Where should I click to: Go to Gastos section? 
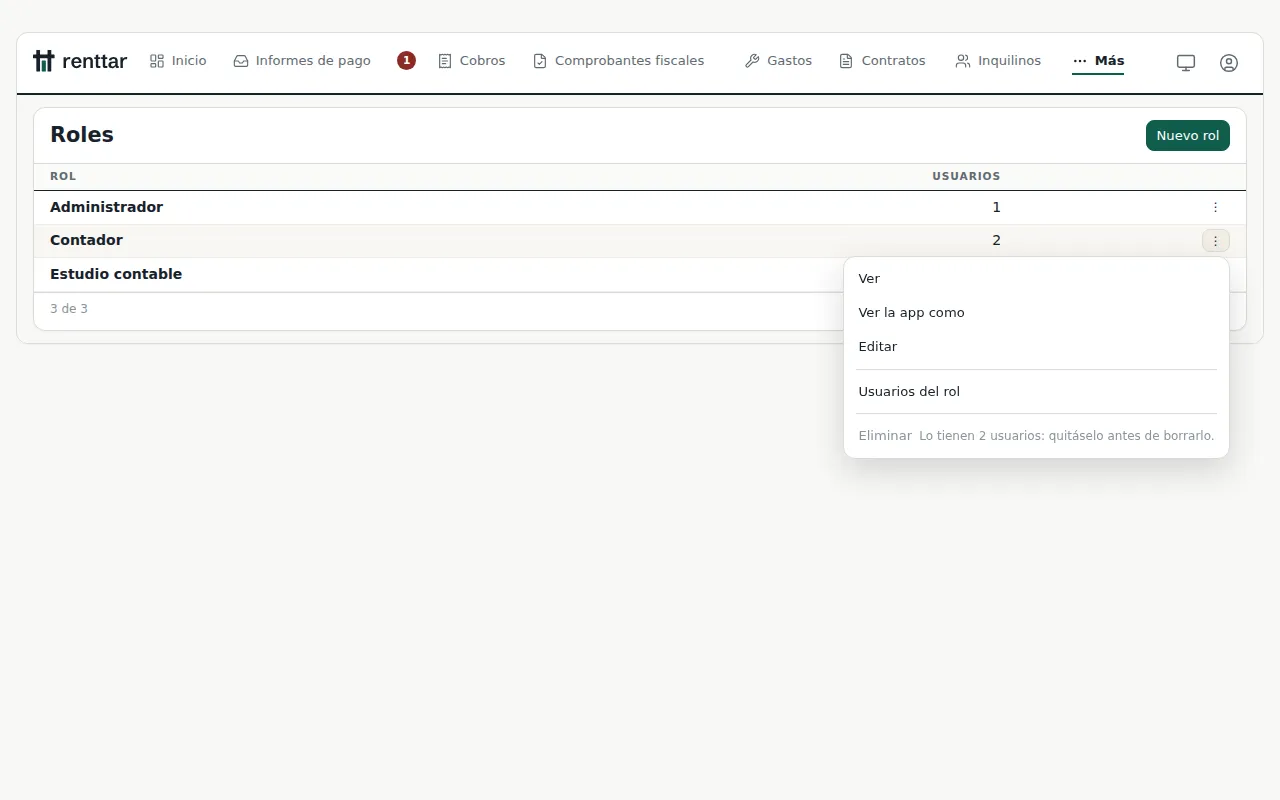[x=779, y=61]
